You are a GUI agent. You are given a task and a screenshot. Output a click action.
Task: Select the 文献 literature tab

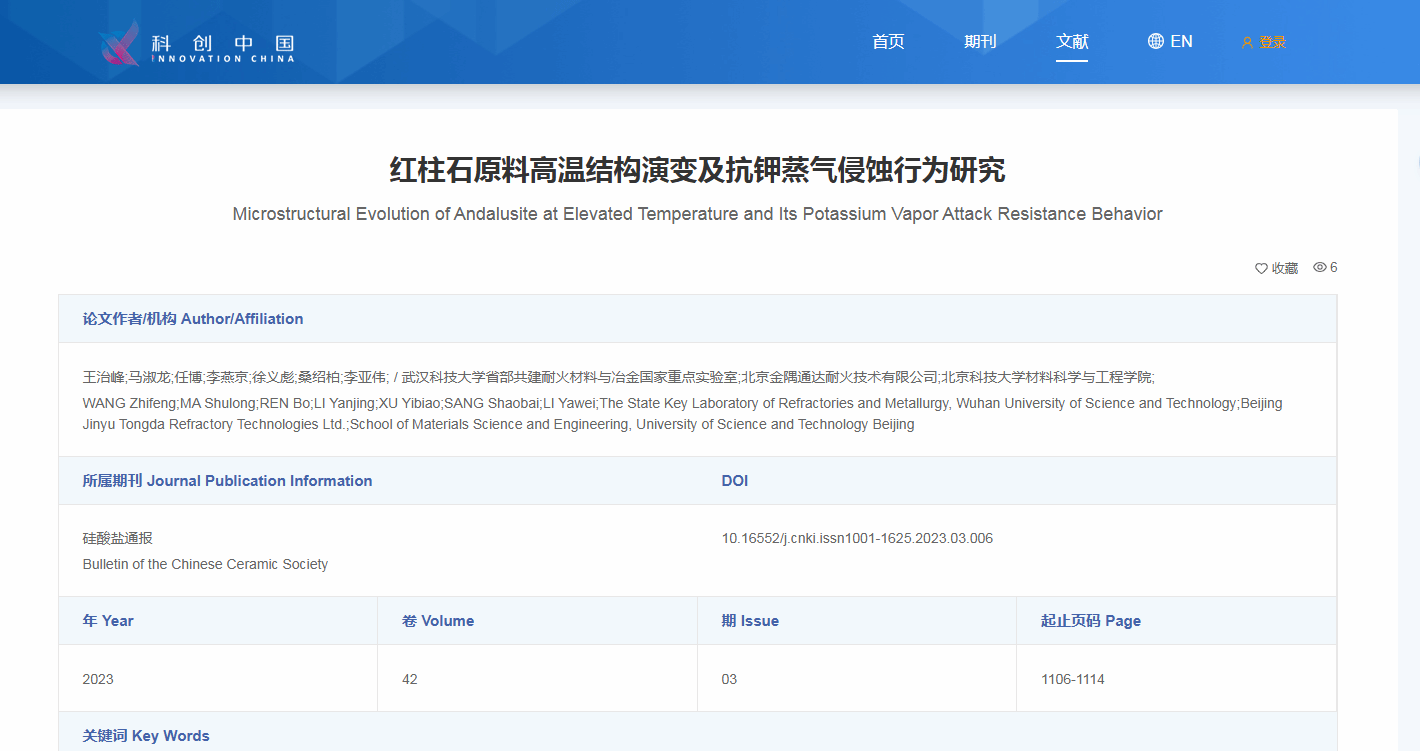pyautogui.click(x=1072, y=41)
